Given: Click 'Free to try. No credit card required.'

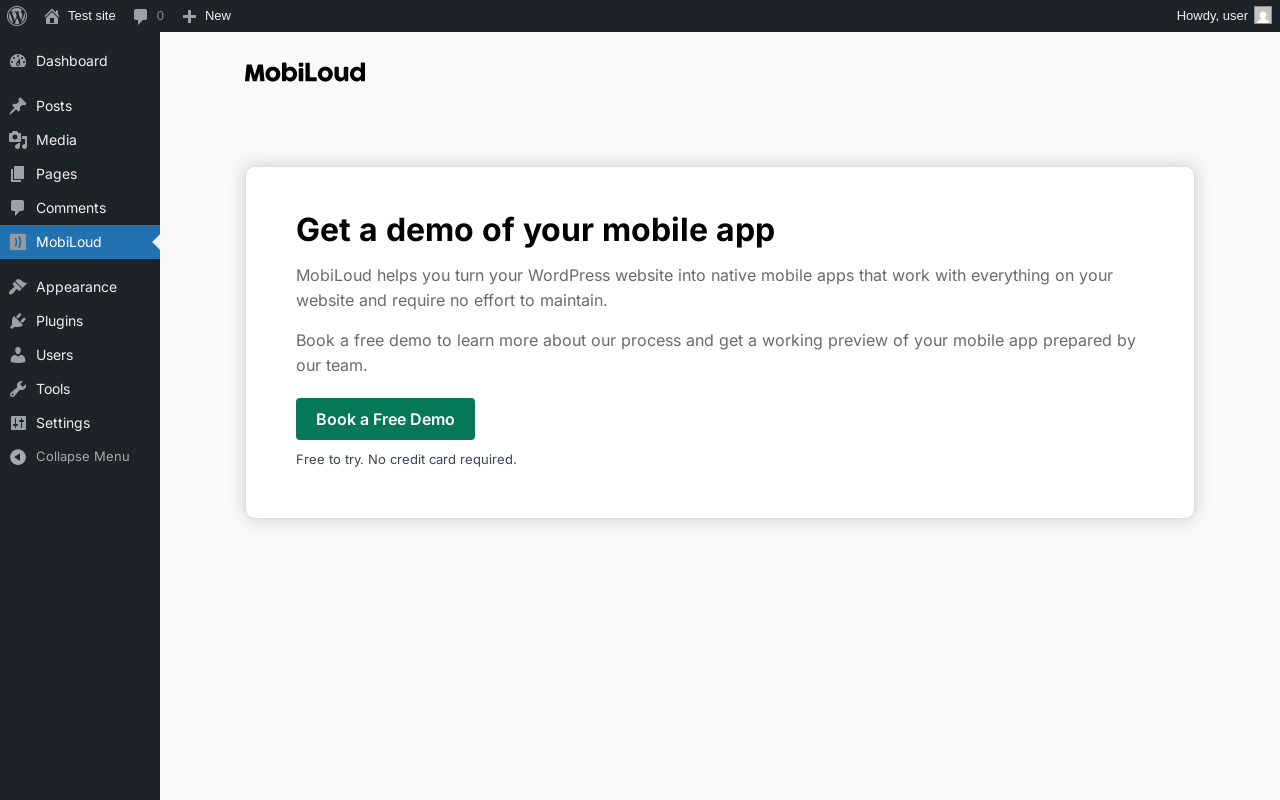Looking at the screenshot, I should [406, 460].
